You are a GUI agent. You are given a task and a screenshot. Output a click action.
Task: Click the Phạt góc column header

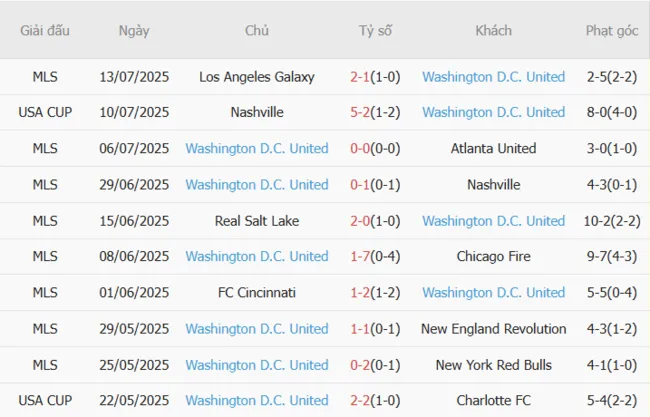click(x=612, y=31)
